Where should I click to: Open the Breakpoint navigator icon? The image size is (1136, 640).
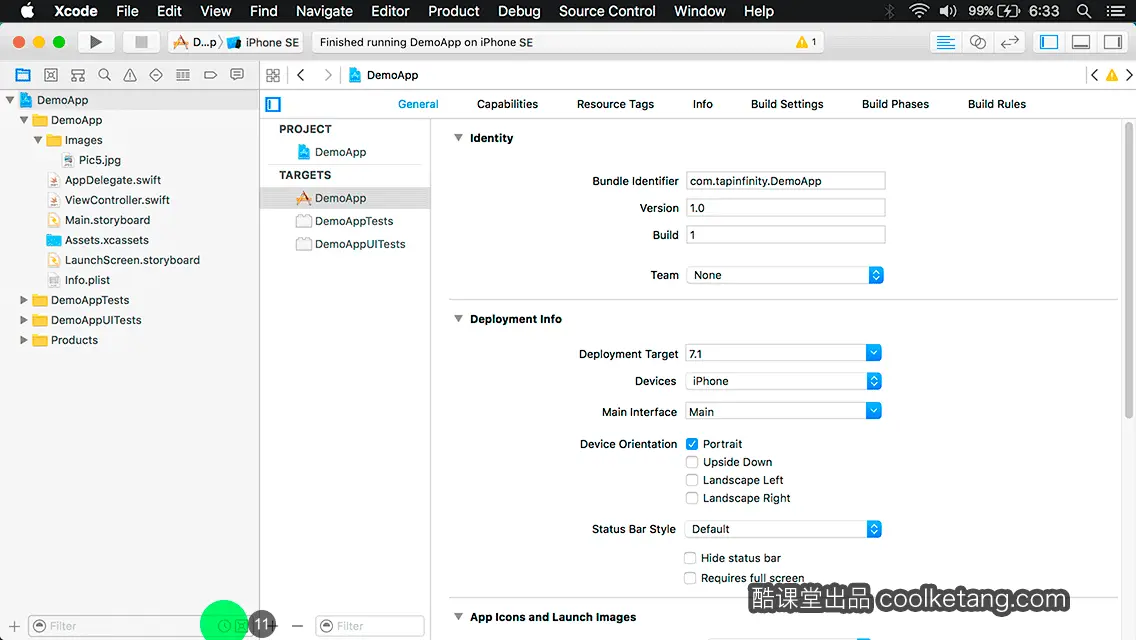[210, 75]
